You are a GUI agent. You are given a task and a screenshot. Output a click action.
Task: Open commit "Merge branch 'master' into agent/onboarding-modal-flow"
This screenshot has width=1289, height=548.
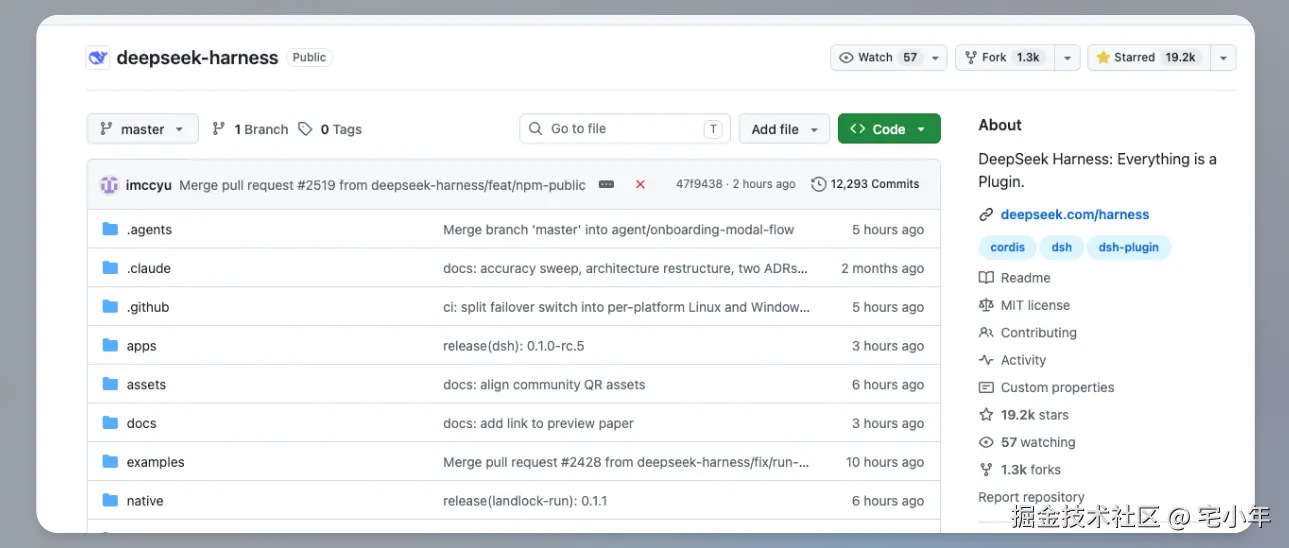click(618, 230)
